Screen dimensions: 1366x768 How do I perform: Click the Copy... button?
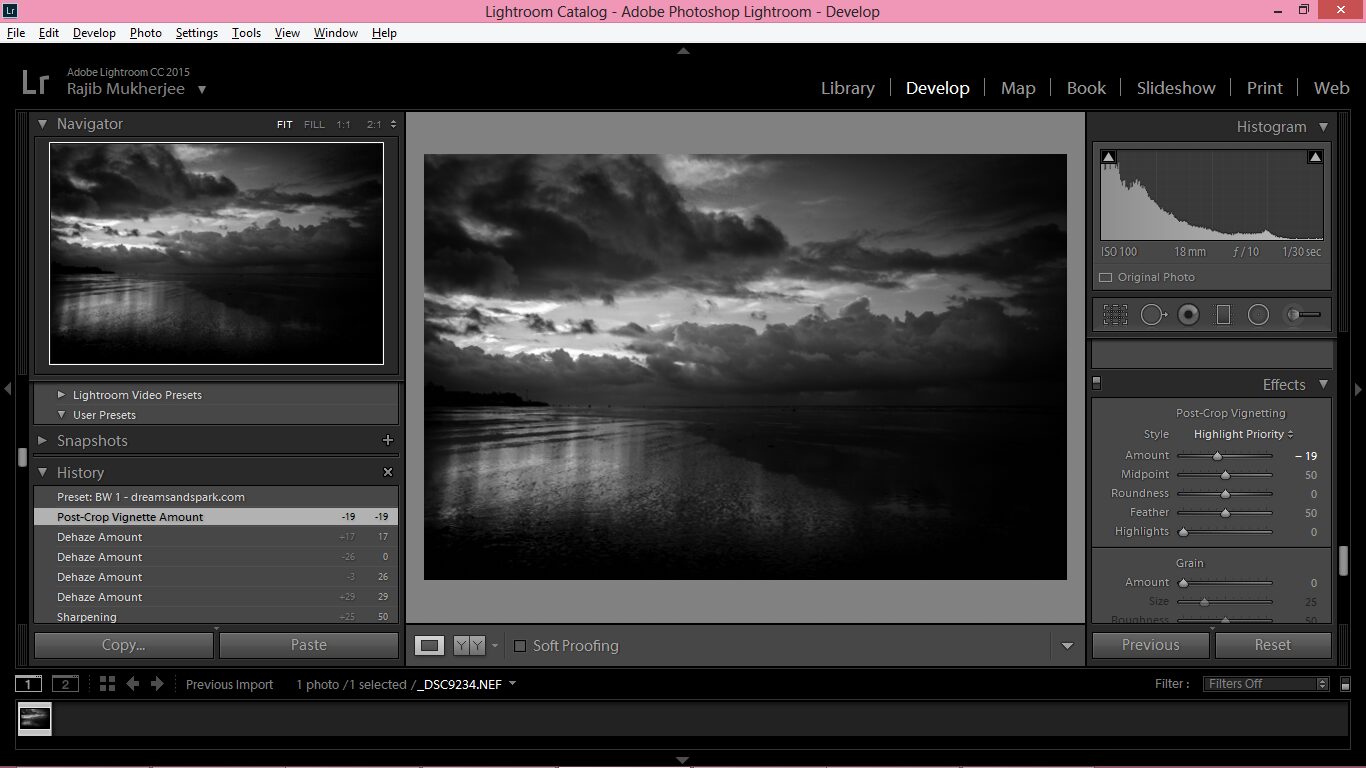click(x=124, y=645)
